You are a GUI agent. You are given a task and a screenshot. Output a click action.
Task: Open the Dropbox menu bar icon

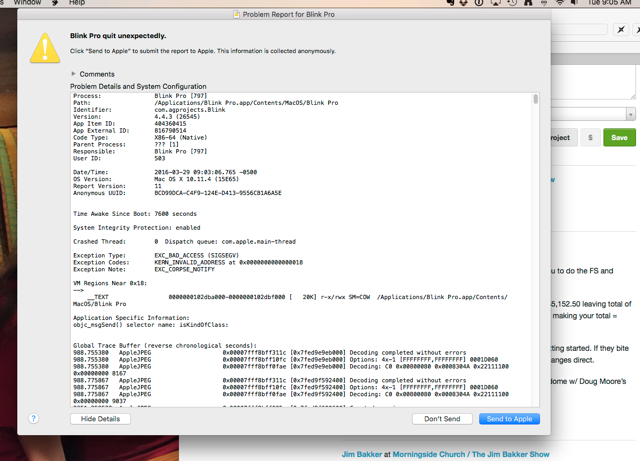(x=464, y=2)
